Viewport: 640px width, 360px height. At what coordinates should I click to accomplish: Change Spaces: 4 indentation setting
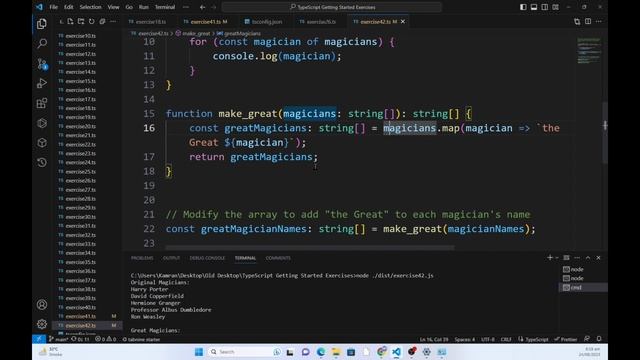[x=465, y=339]
